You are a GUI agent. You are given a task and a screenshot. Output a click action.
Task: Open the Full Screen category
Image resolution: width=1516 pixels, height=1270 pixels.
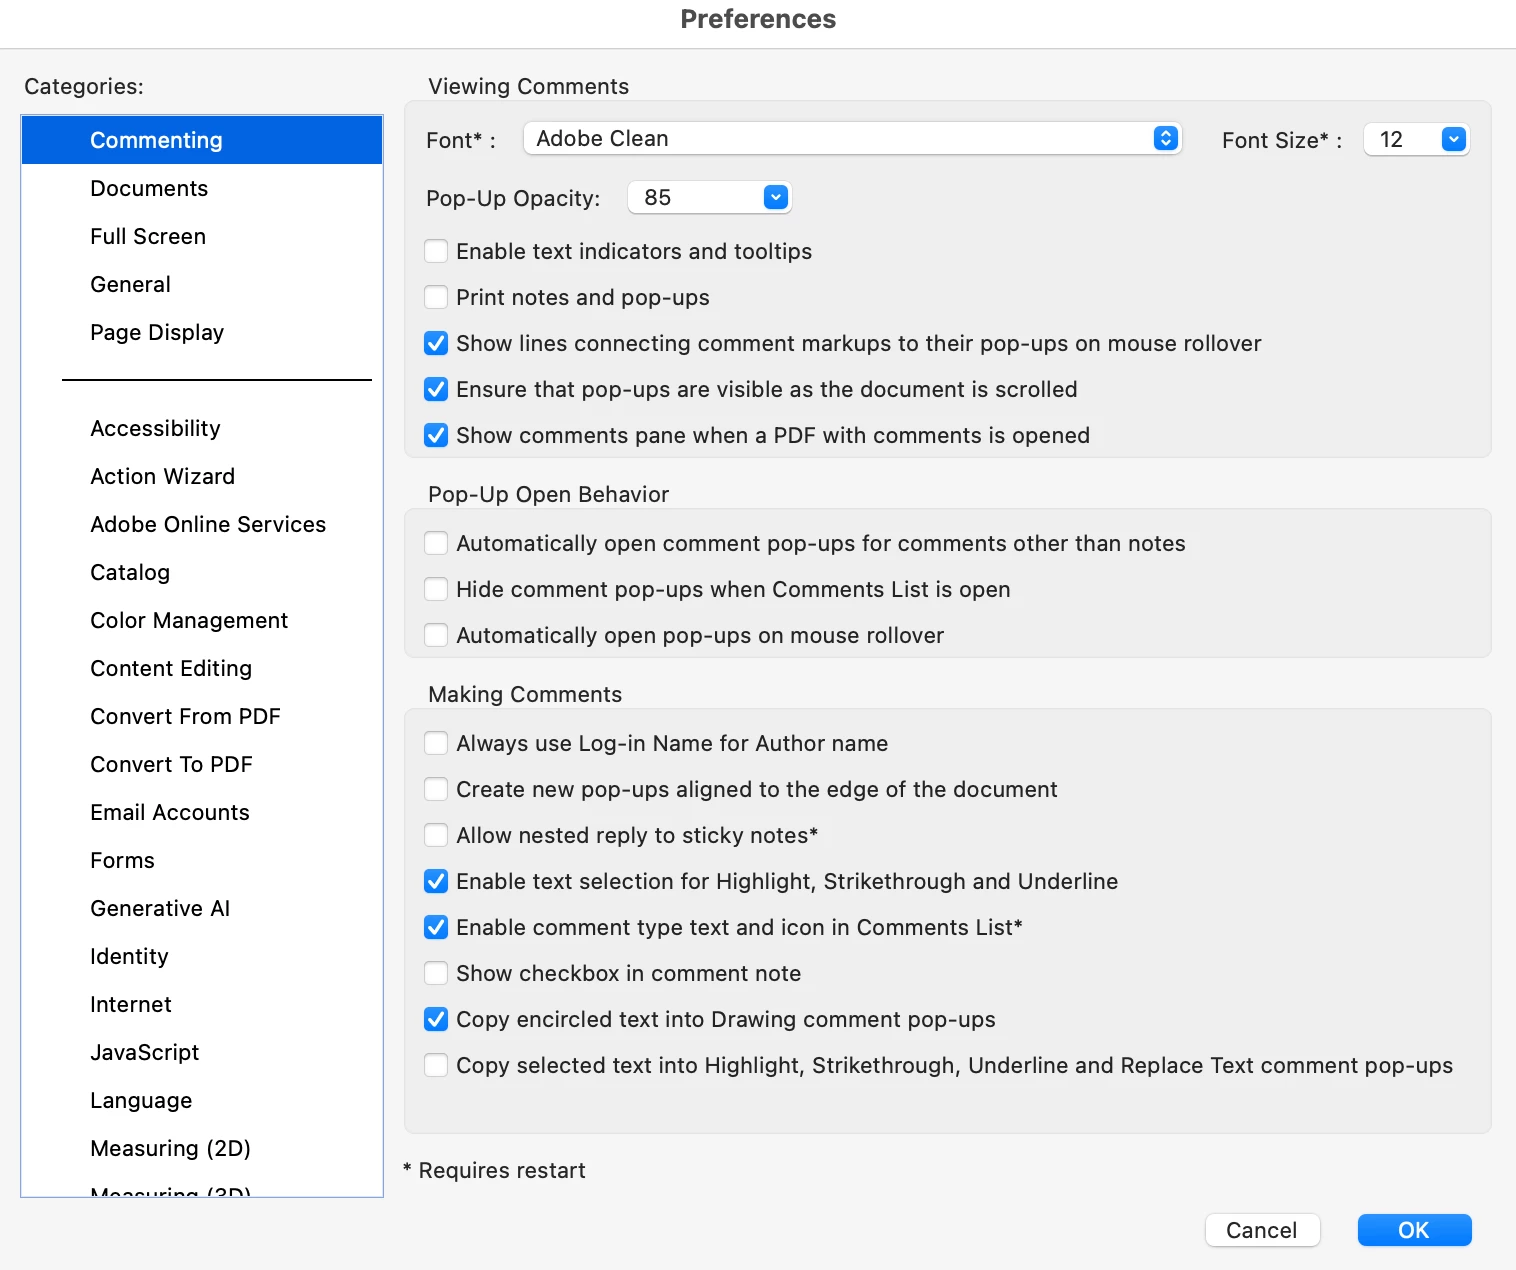[x=148, y=237]
